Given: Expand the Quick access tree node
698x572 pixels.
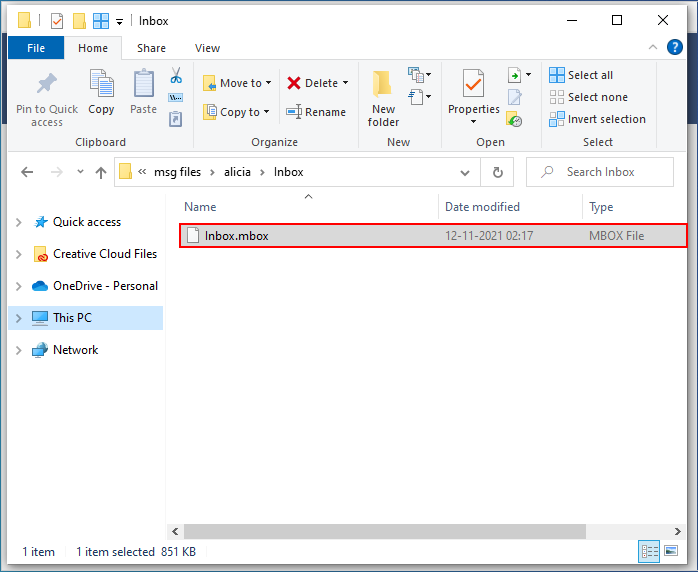Looking at the screenshot, I should pos(18,222).
